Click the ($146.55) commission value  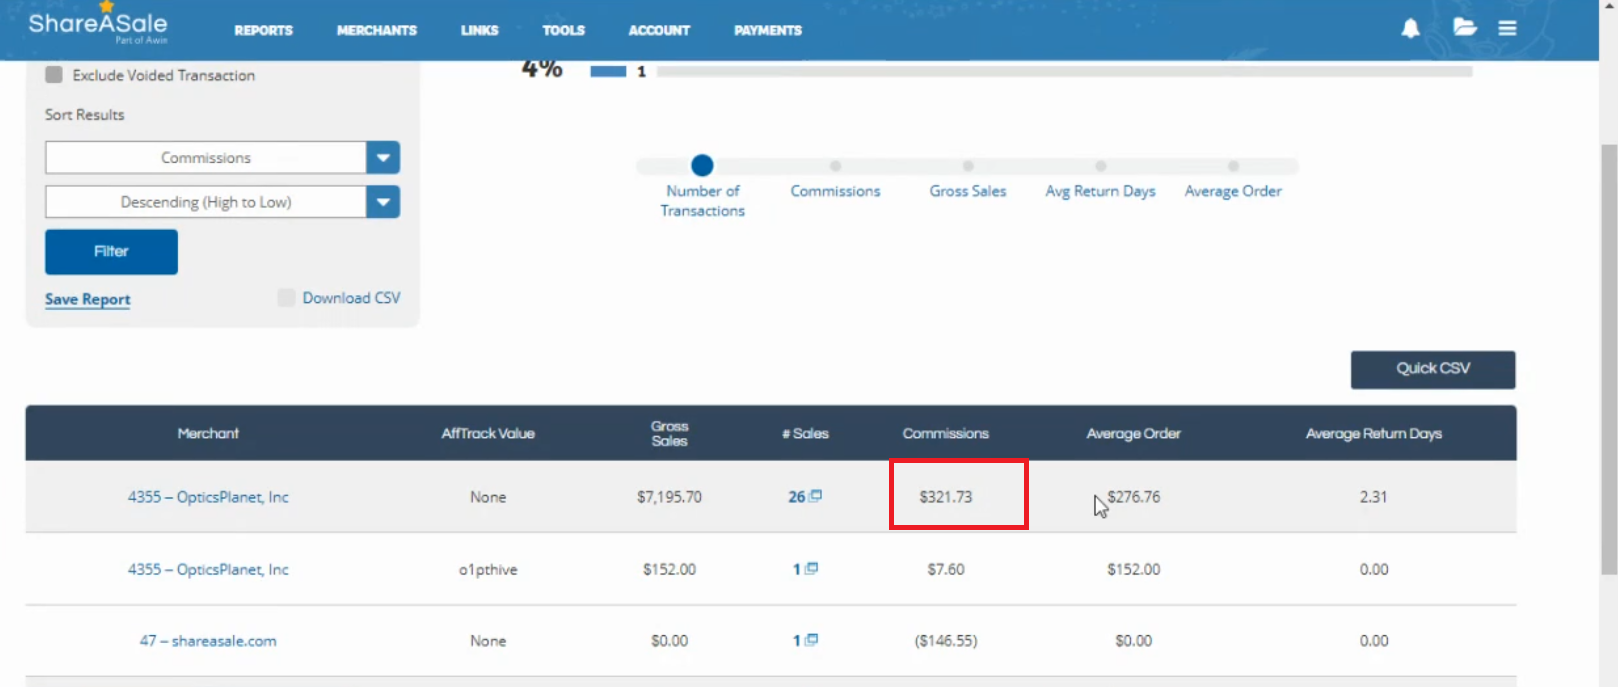point(945,641)
